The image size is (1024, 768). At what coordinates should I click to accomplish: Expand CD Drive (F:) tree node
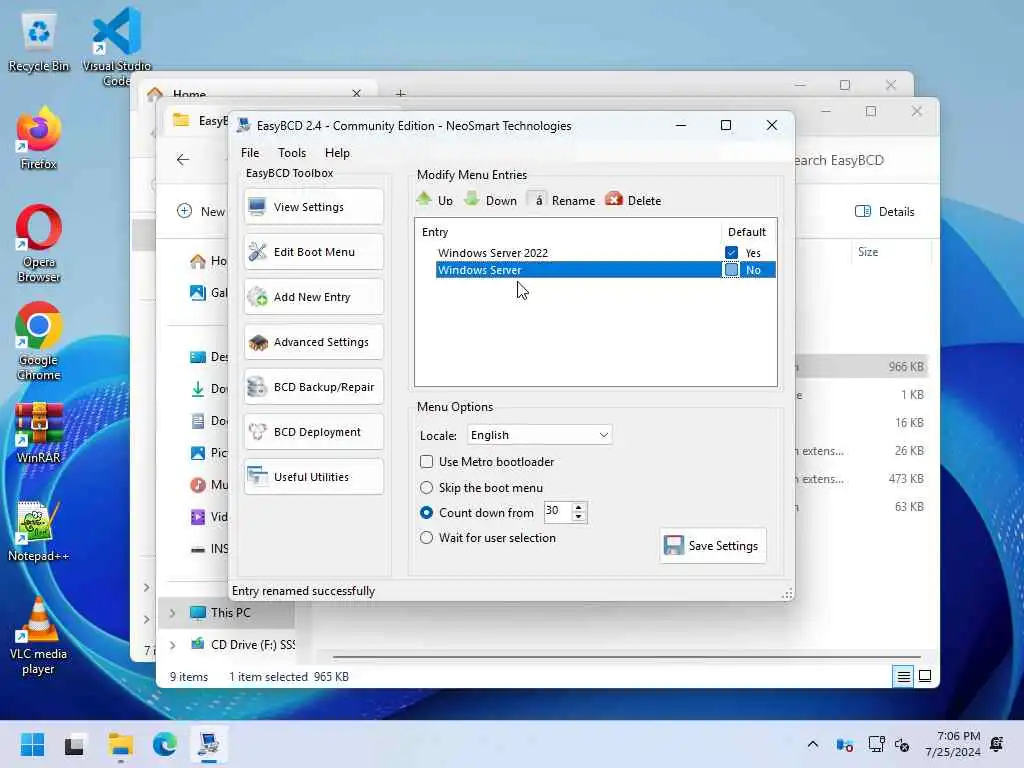click(172, 645)
